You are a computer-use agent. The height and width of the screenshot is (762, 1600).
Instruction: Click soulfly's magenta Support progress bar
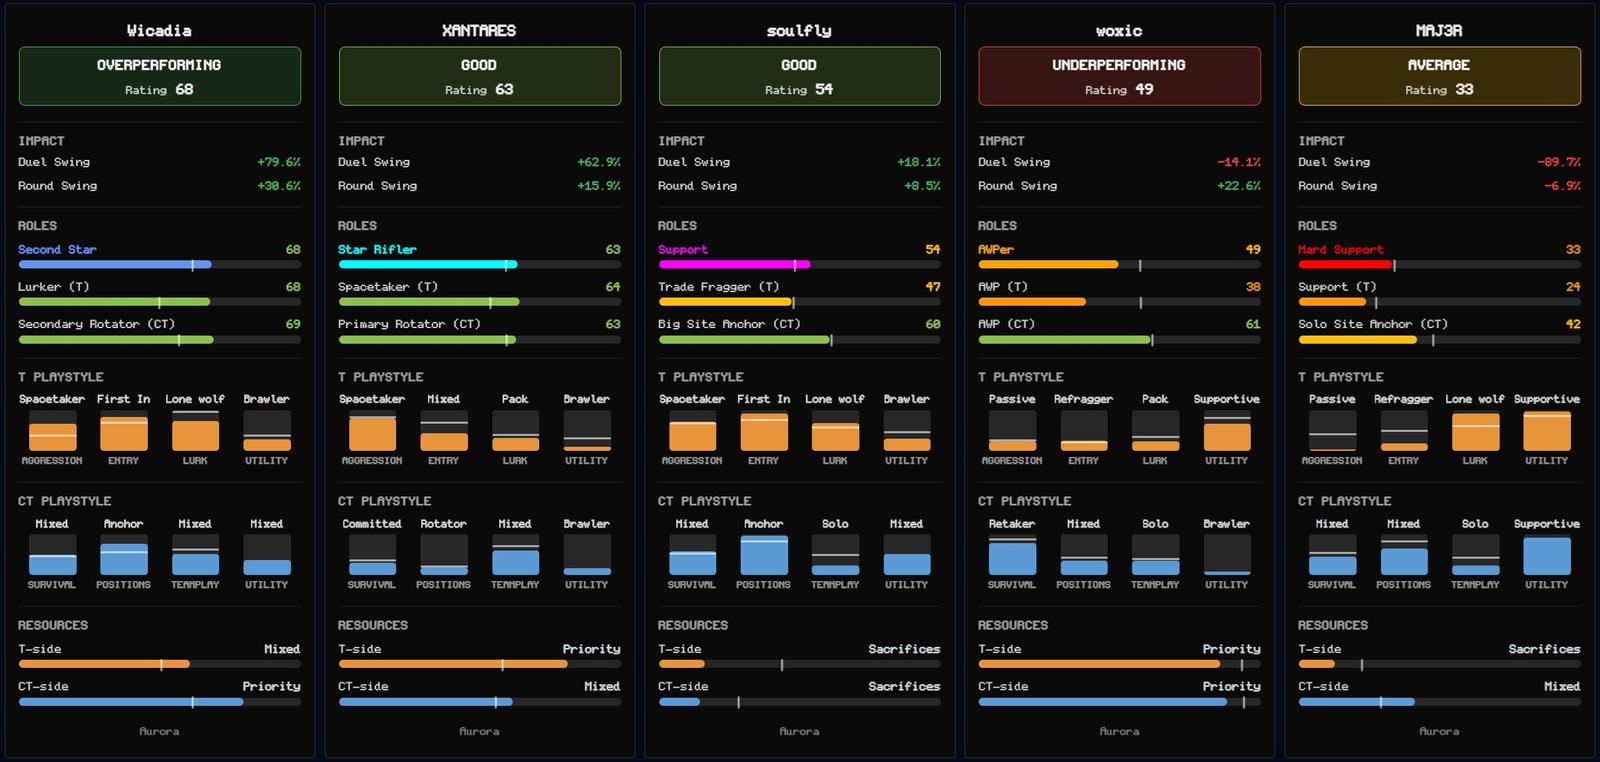point(800,265)
